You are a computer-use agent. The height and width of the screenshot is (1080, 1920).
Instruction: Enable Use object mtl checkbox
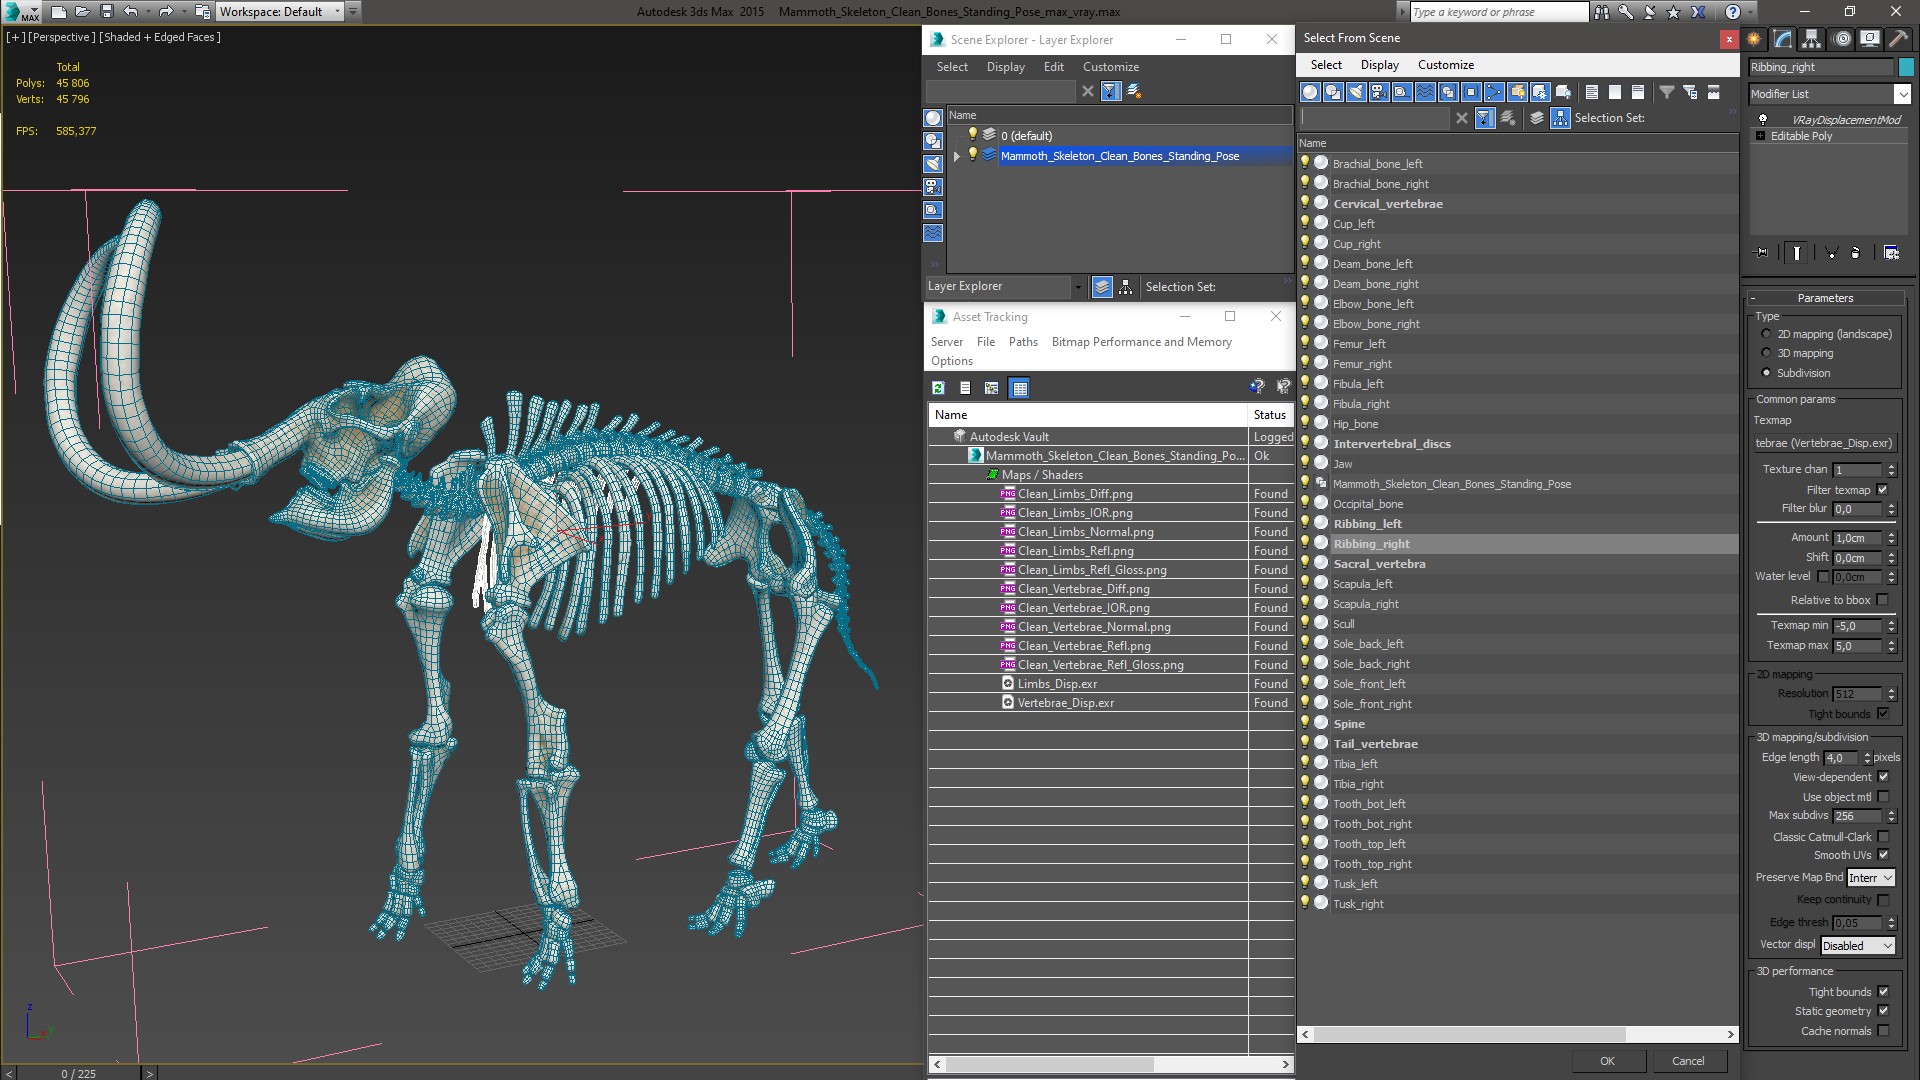point(1883,797)
